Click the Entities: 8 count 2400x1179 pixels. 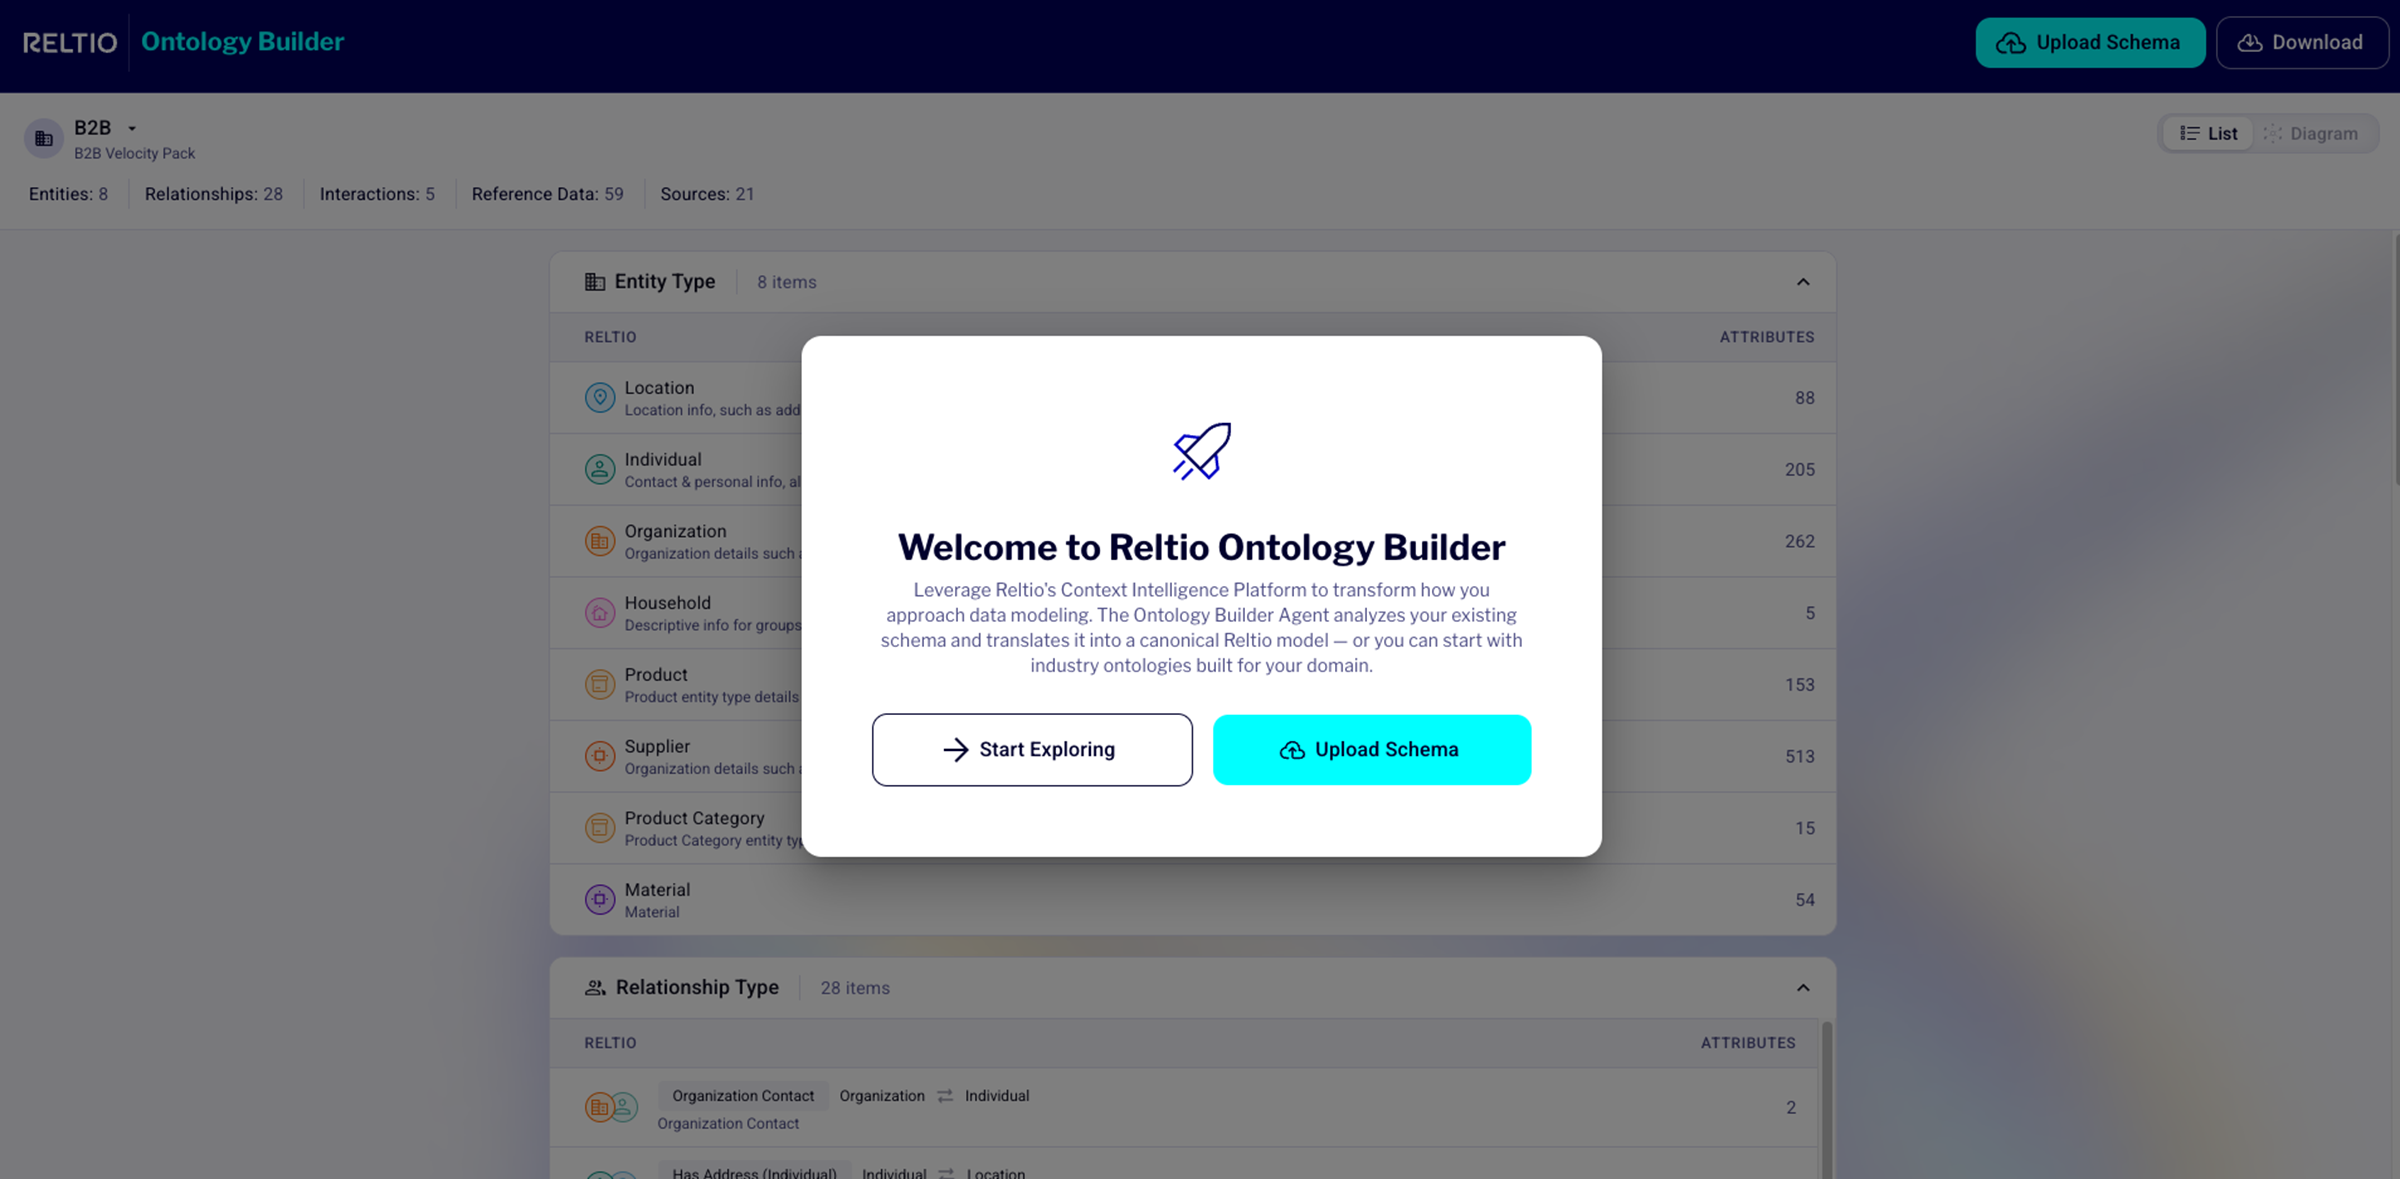coord(68,194)
